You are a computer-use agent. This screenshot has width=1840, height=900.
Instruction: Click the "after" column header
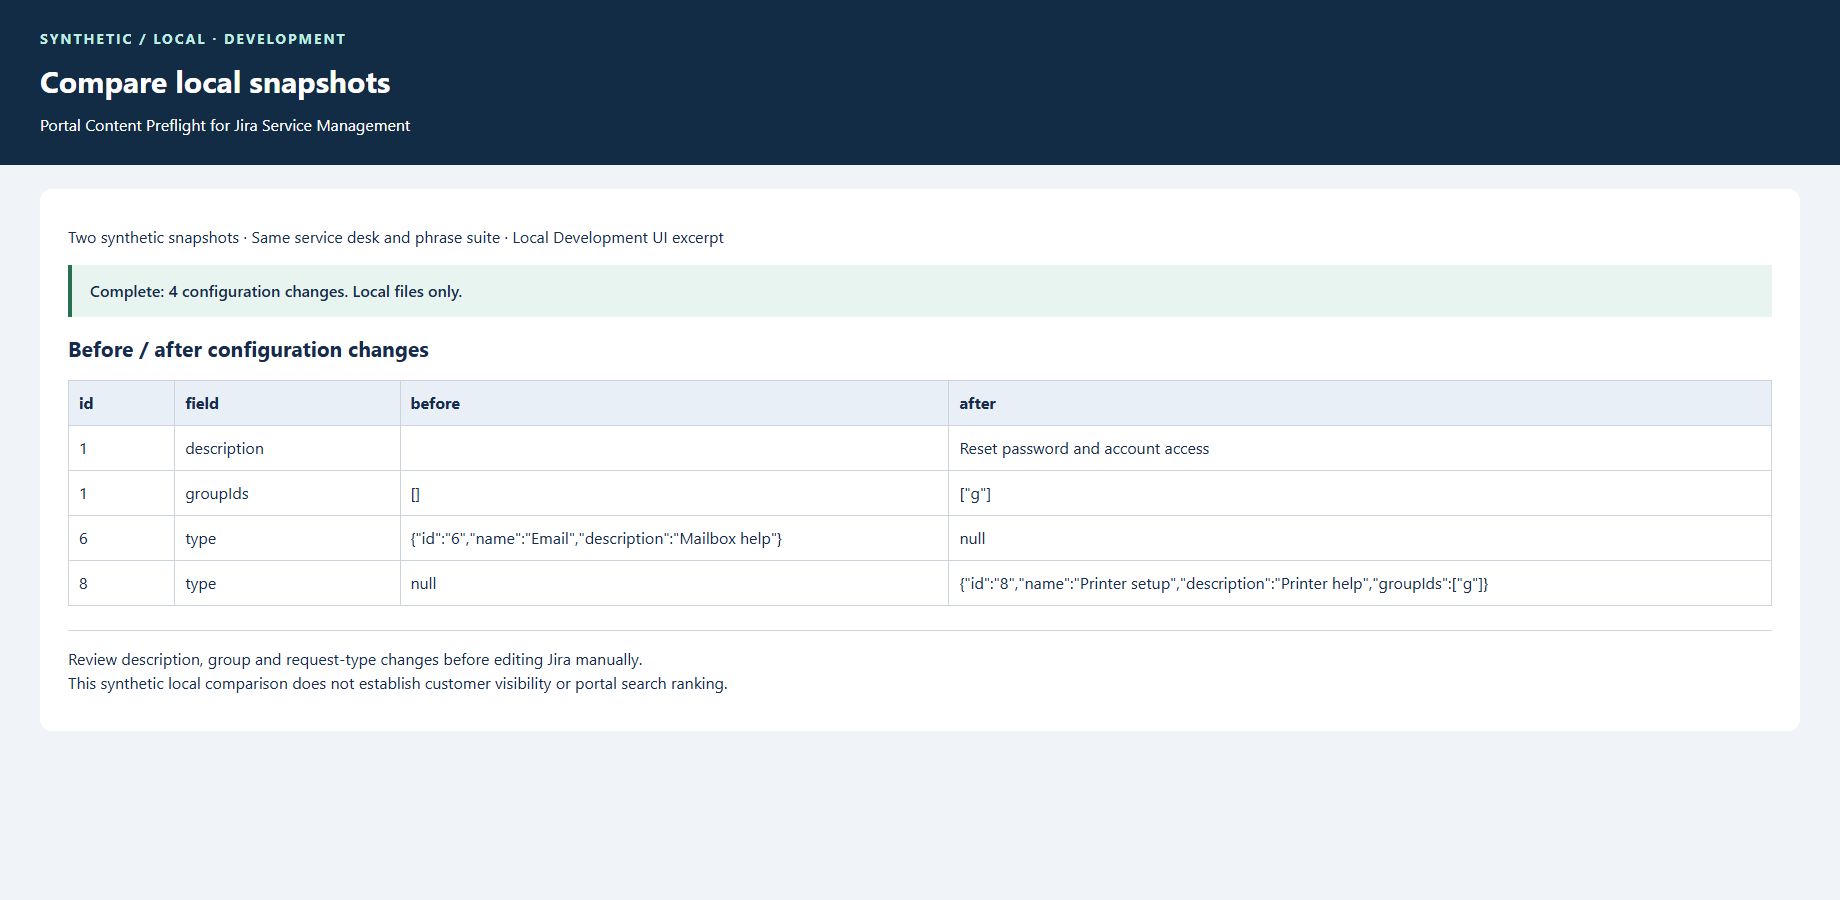click(x=1360, y=403)
